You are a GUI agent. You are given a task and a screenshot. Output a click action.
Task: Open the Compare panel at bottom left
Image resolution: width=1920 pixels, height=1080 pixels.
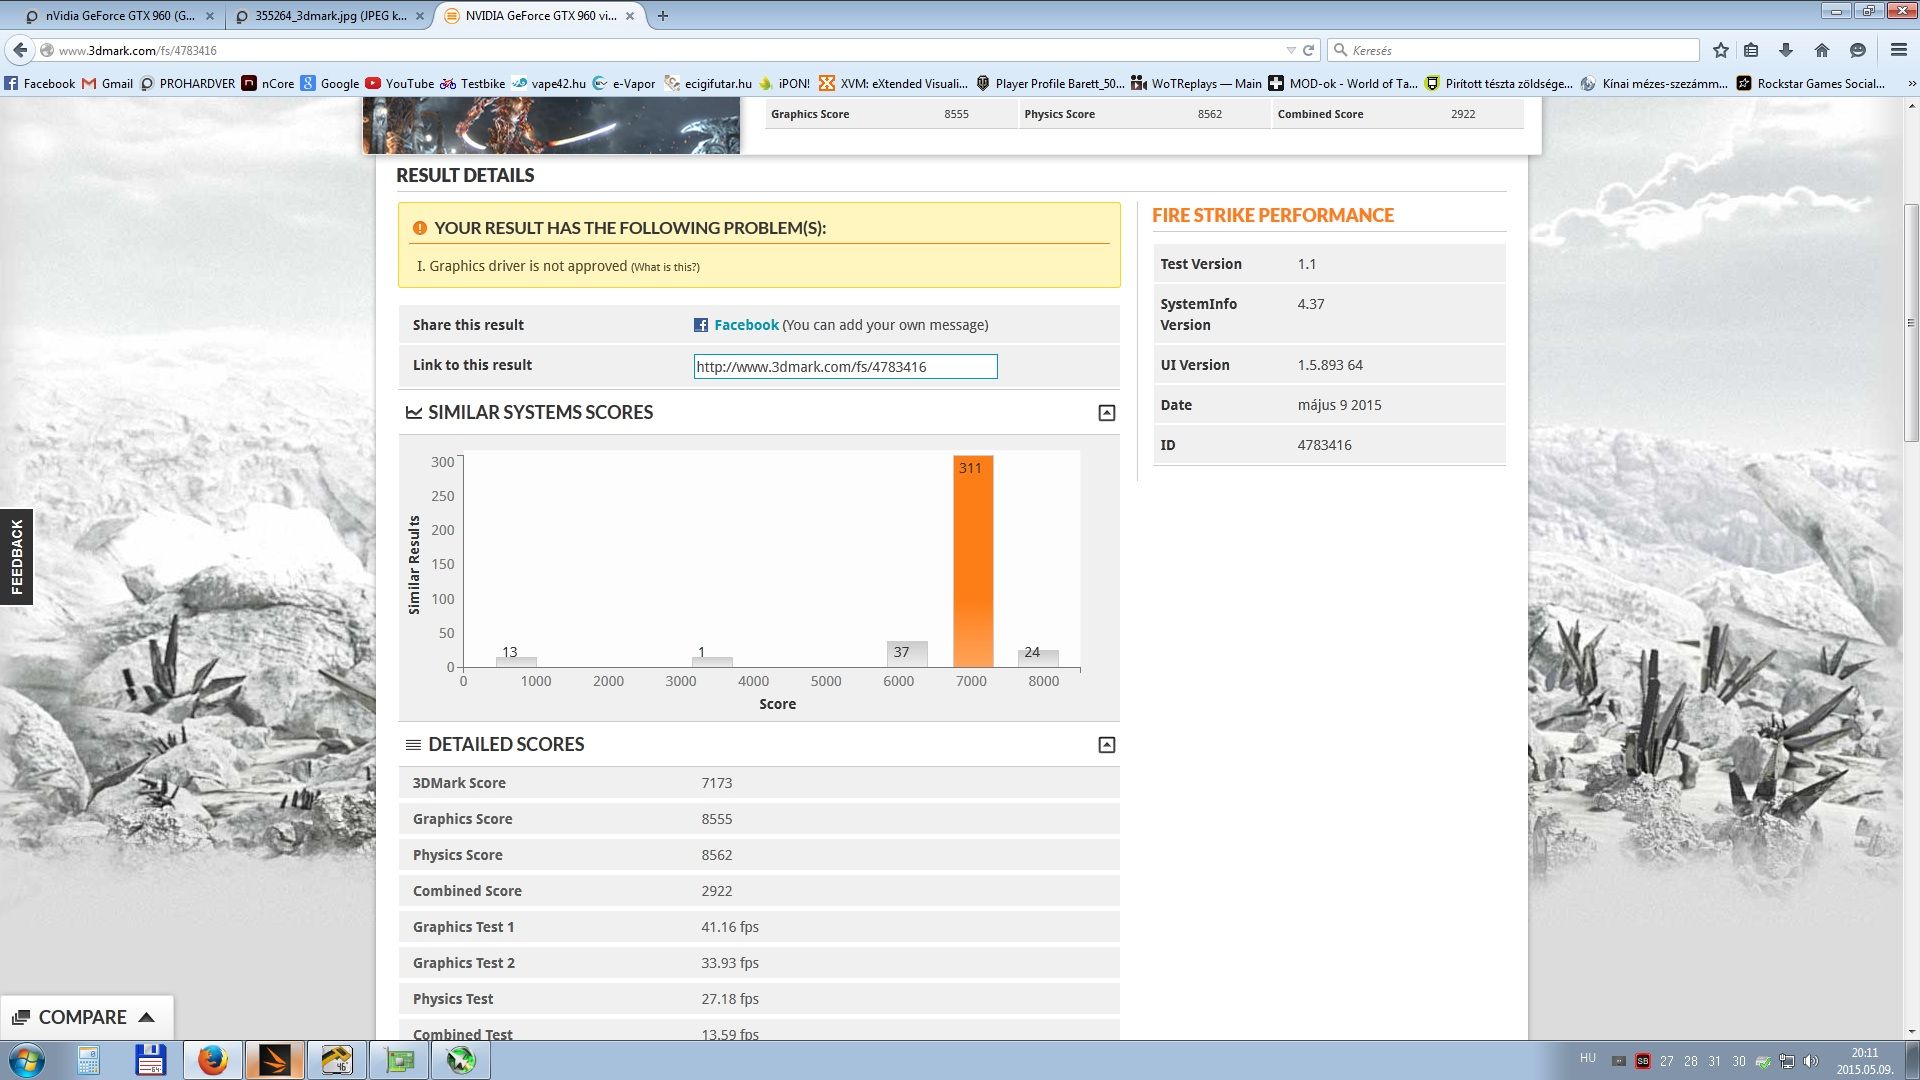coord(85,1017)
